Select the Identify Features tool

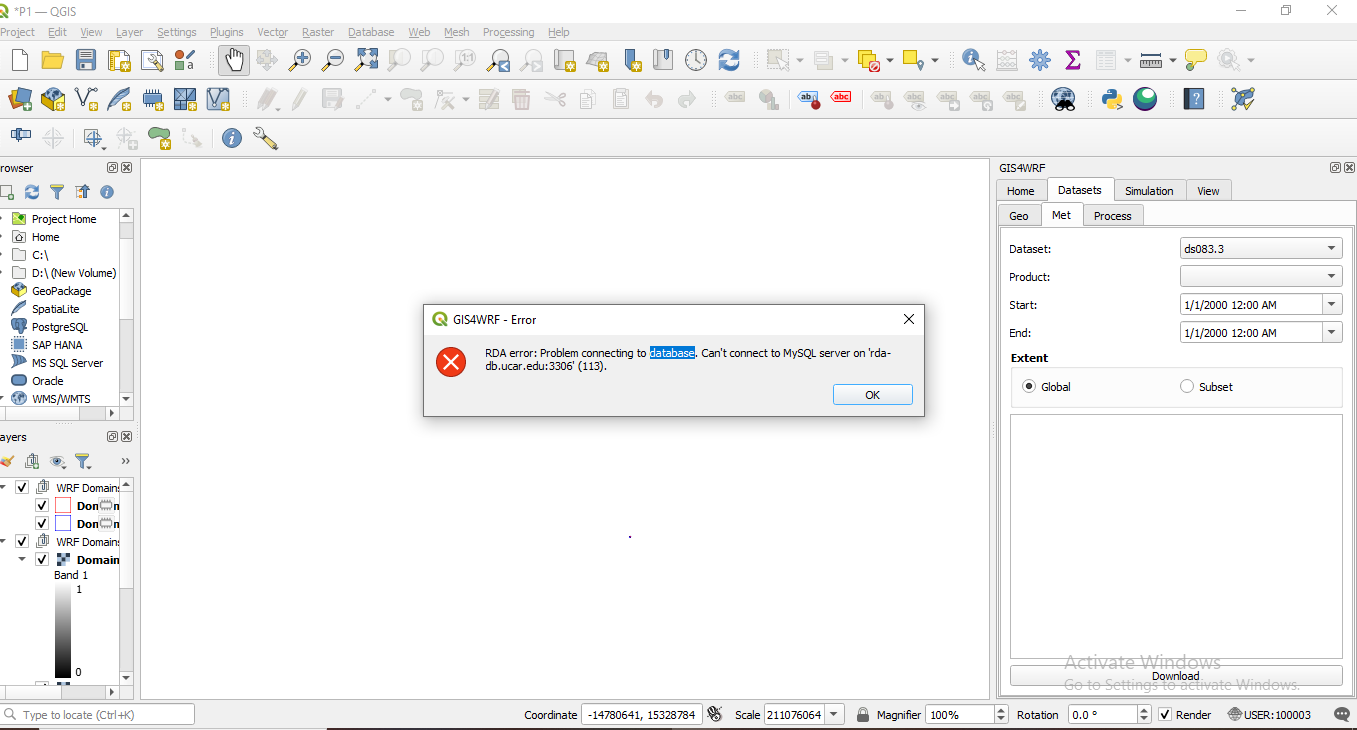(973, 60)
